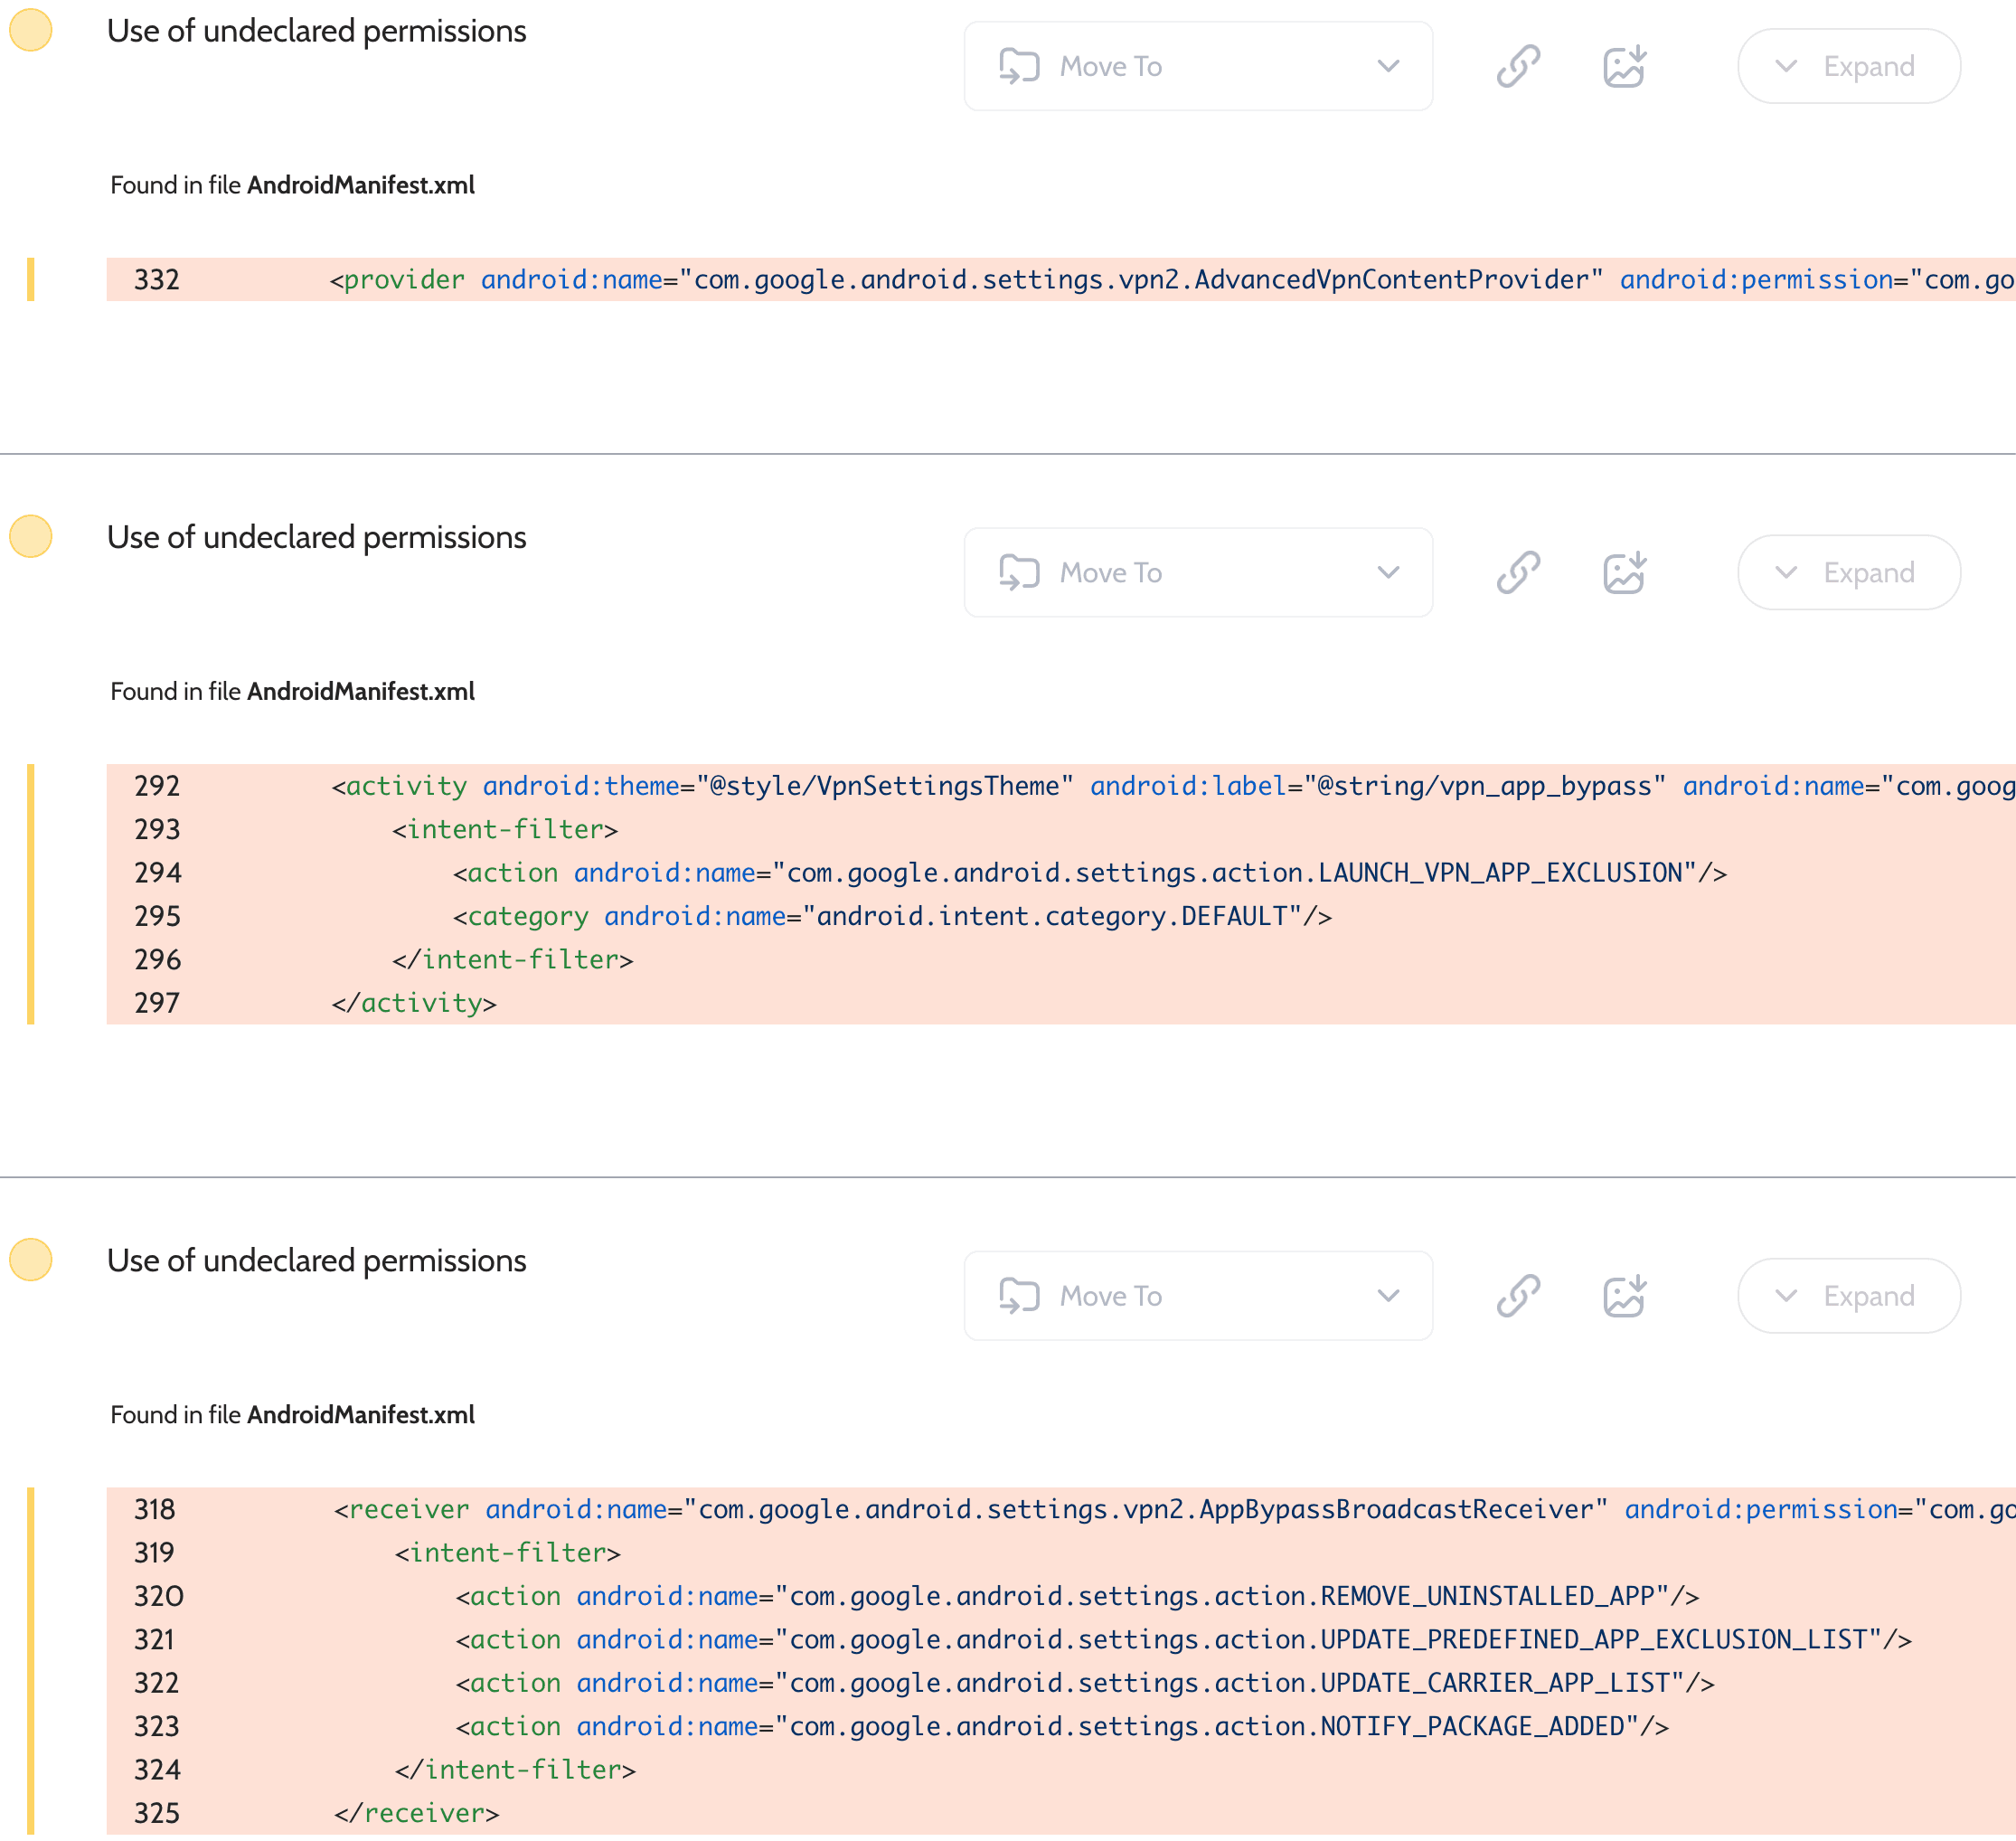Open Move To dropdown for provider finding
Screen dimensions: 2016x1841
click(x=1197, y=66)
